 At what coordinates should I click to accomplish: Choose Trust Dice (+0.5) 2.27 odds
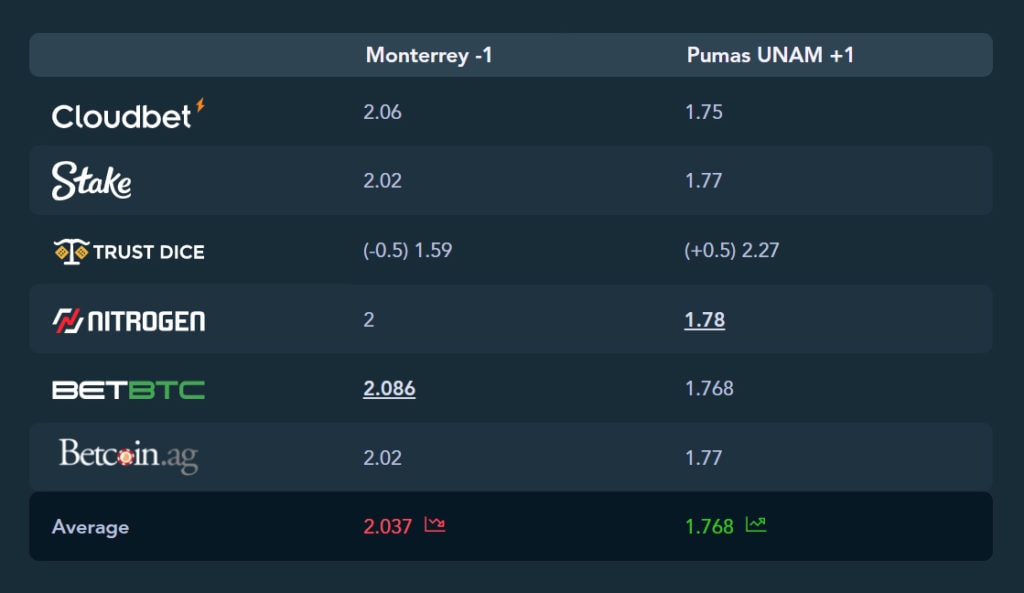click(731, 250)
